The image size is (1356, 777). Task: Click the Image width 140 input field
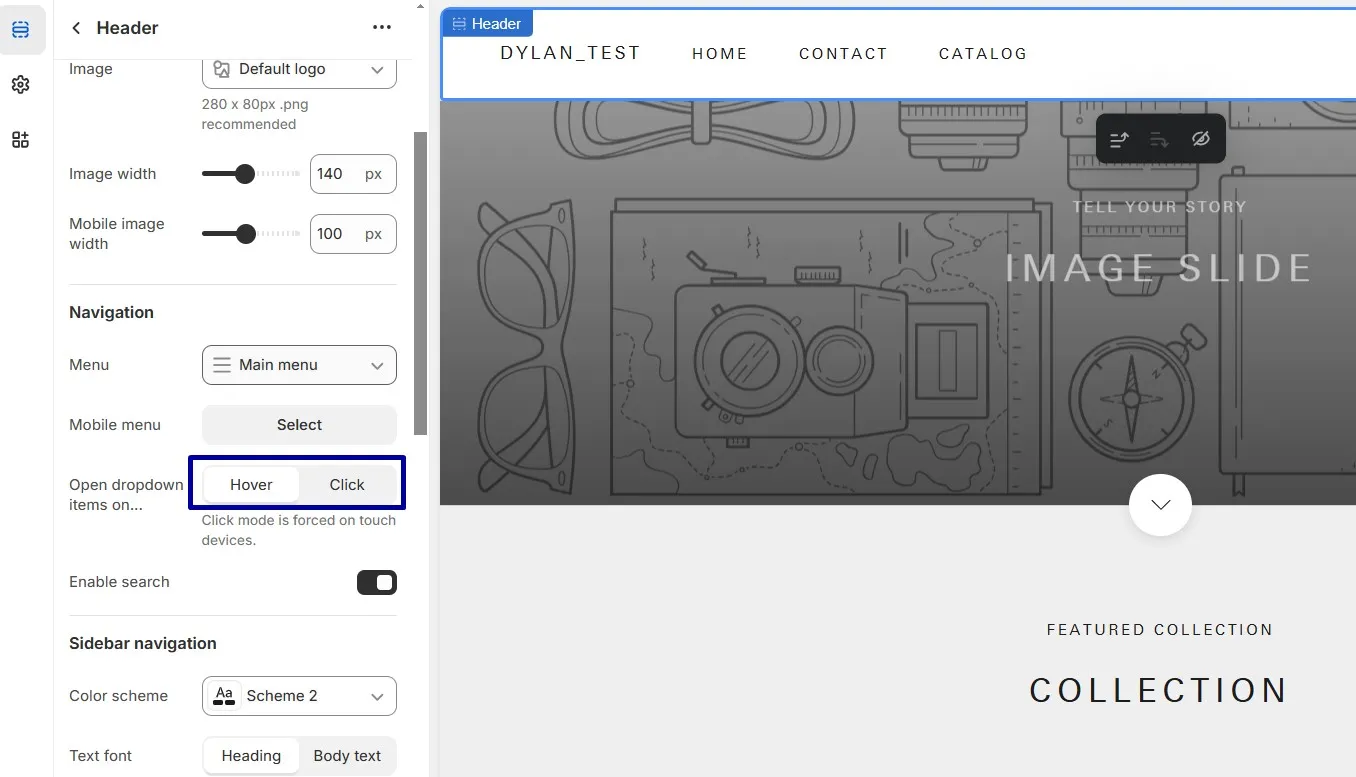pos(353,174)
